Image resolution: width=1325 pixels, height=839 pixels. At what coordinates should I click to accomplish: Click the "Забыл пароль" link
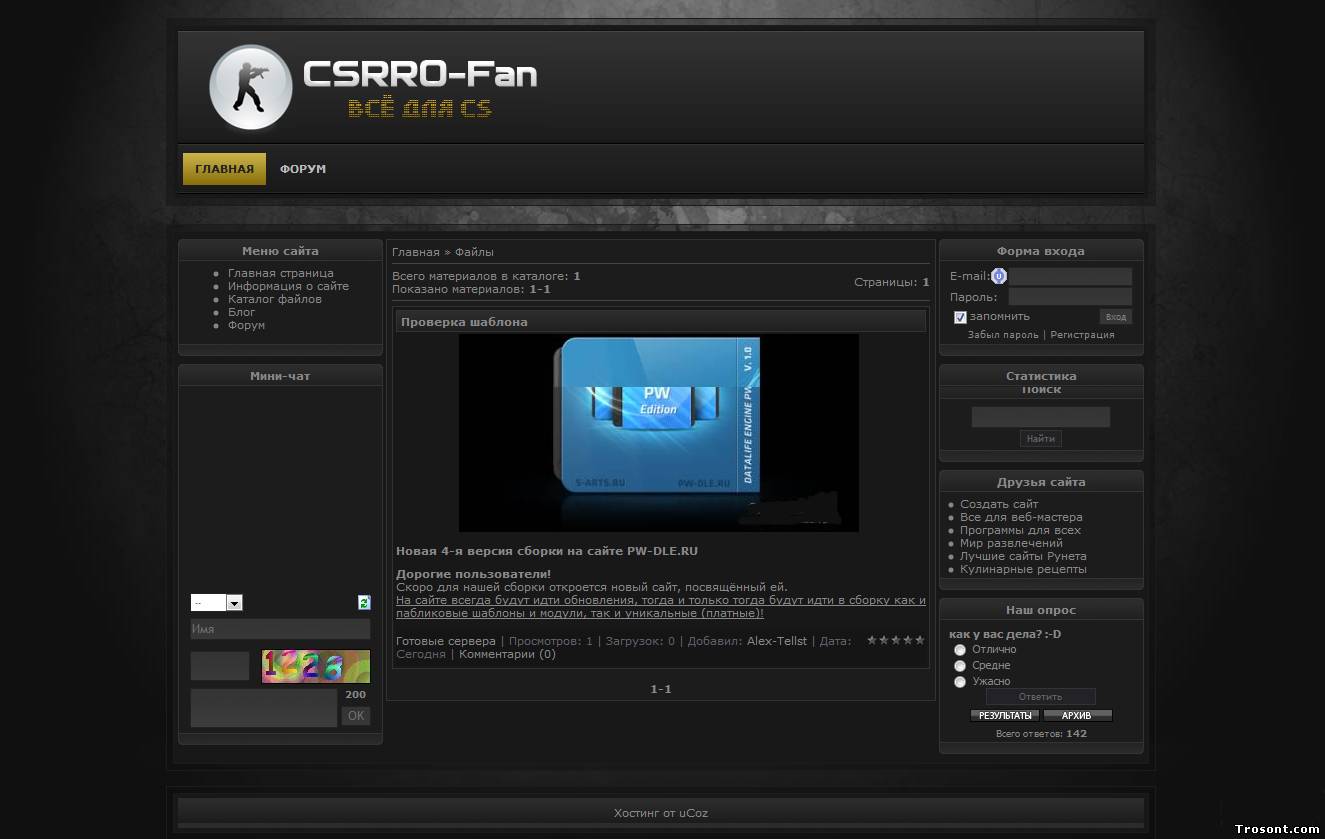(x=1003, y=335)
